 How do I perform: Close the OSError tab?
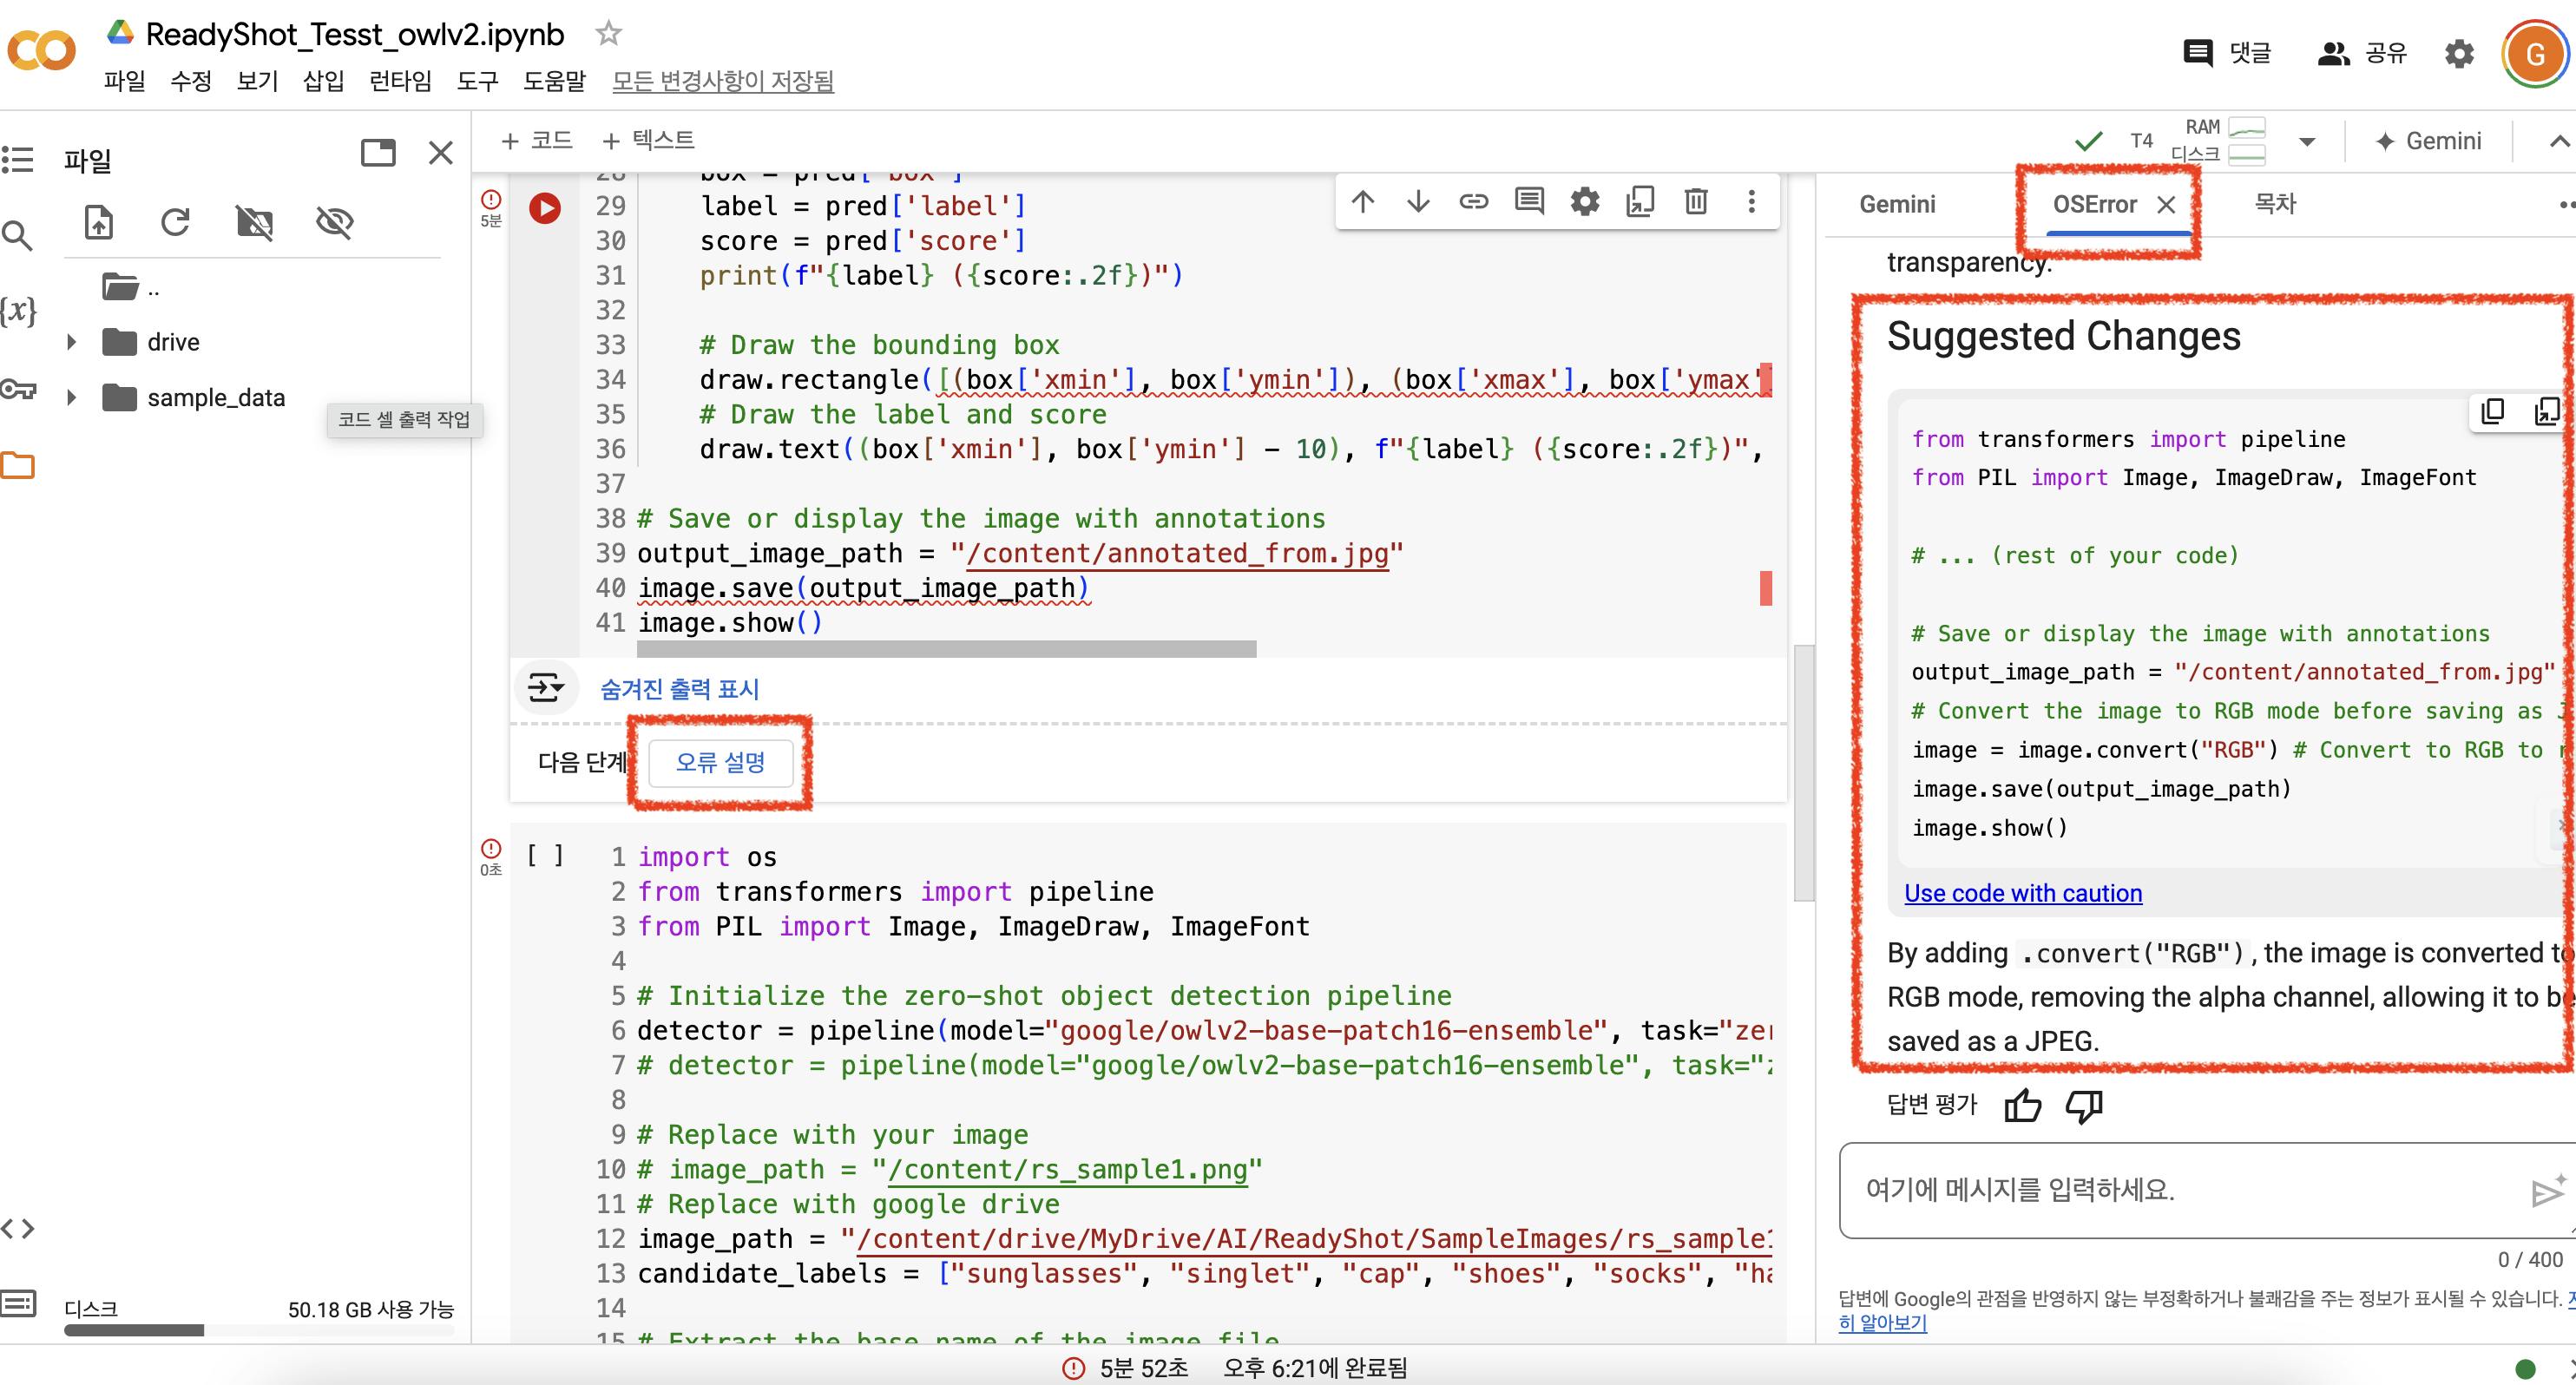point(2166,205)
